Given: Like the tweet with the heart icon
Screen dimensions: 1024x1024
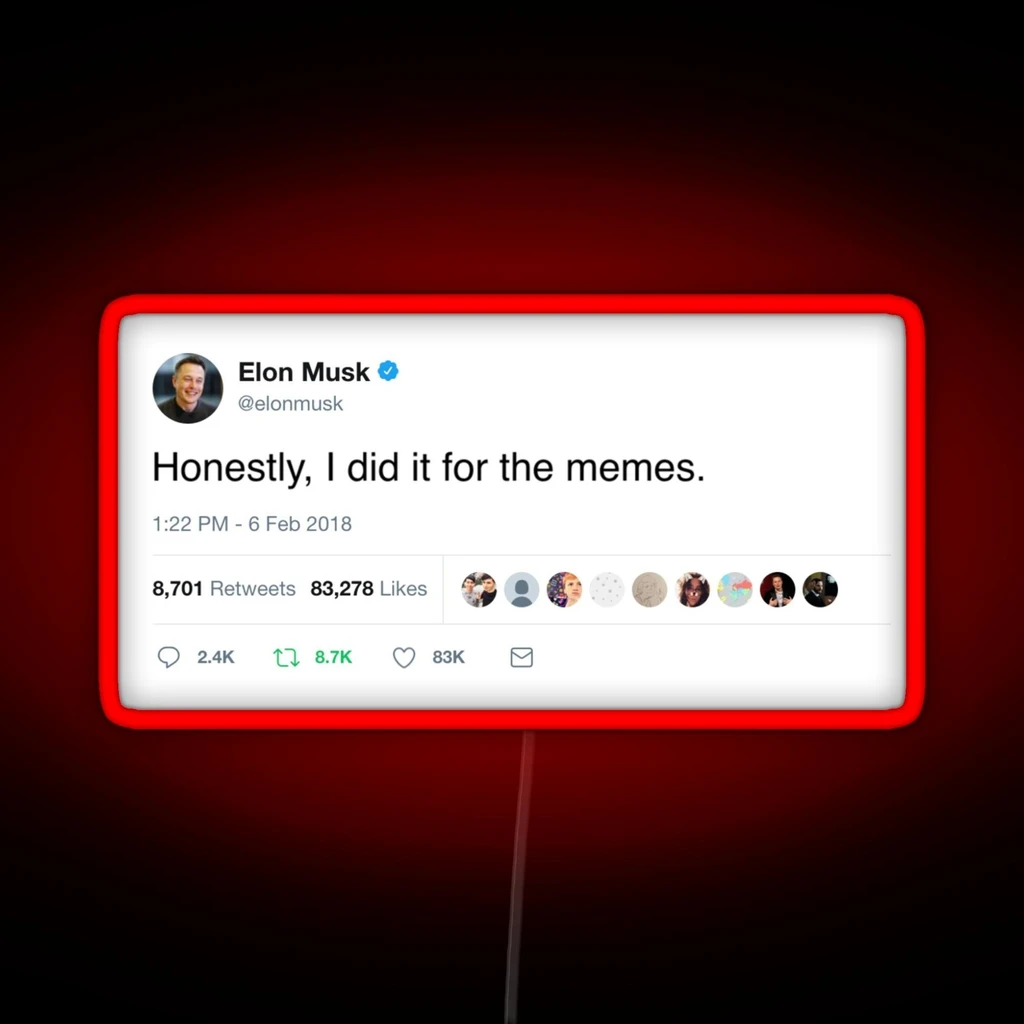Looking at the screenshot, I should 404,657.
